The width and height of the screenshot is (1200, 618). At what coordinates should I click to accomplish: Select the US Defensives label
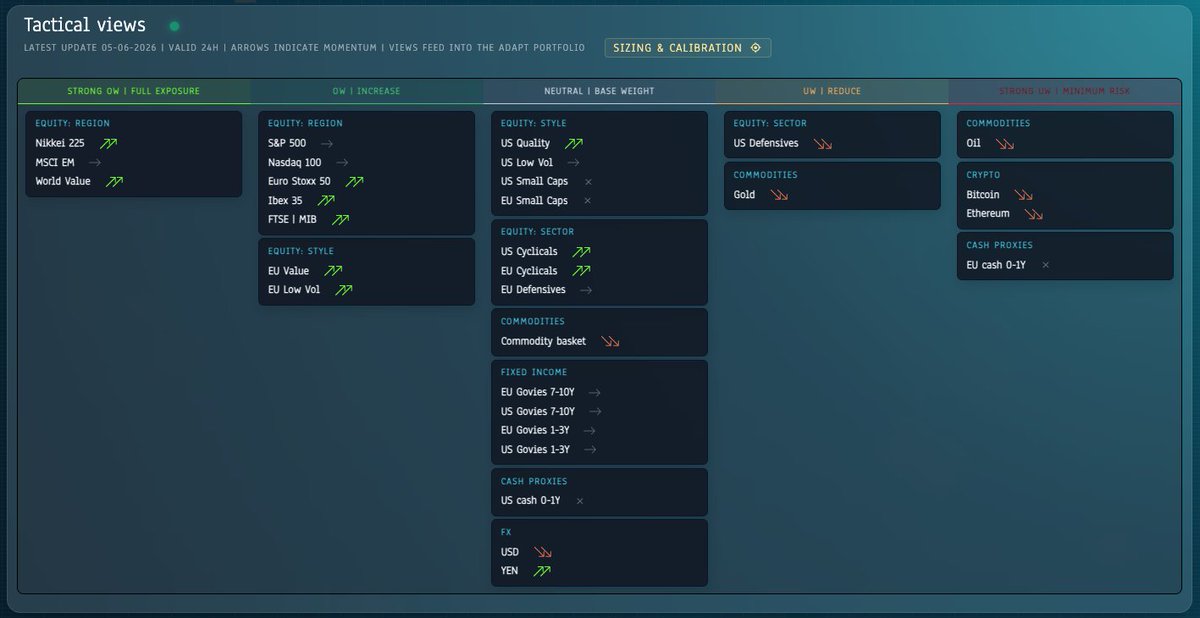click(766, 143)
